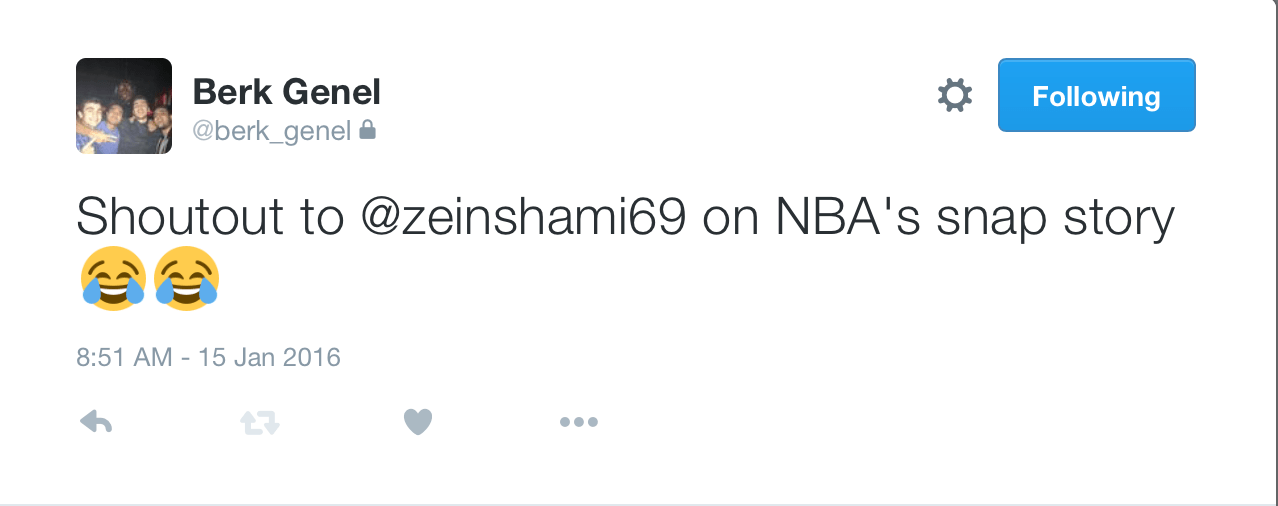Click the first laughing-crying emoji
1278x506 pixels.
coord(112,279)
